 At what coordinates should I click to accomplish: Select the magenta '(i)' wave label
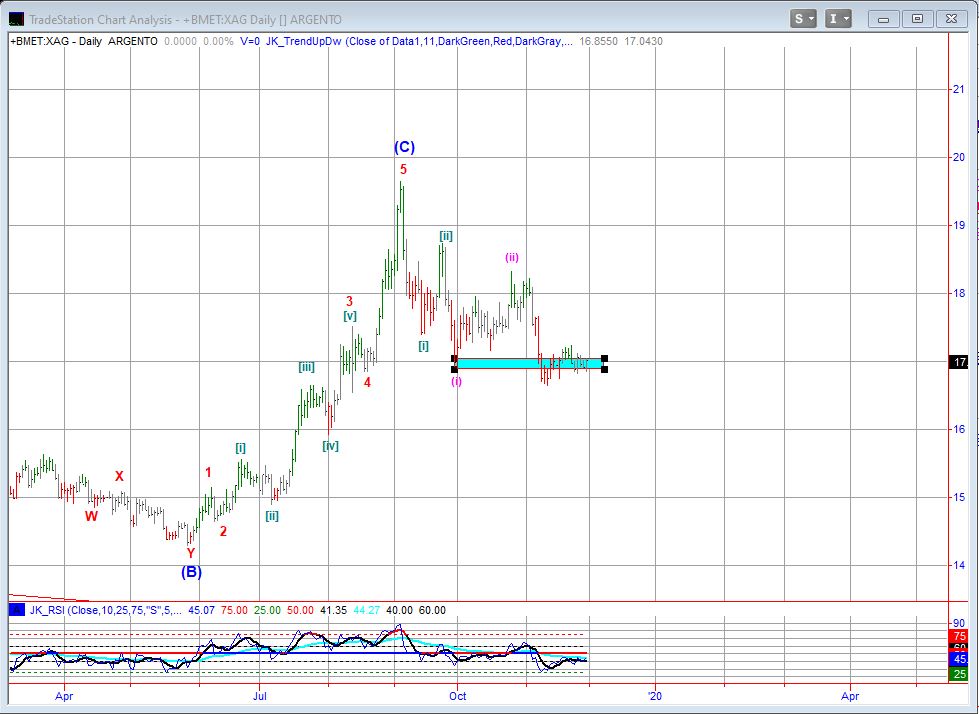pos(456,381)
